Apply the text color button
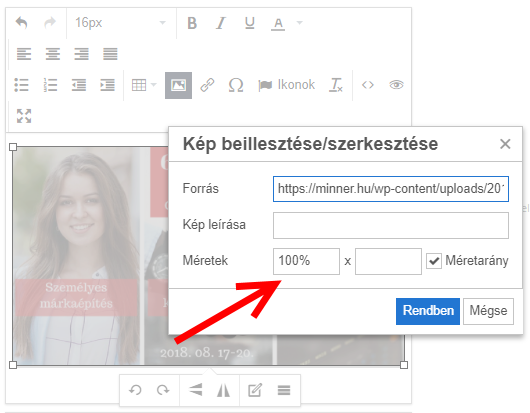 coord(278,23)
